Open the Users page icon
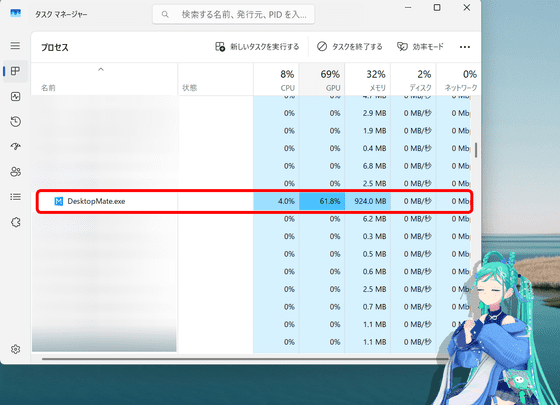This screenshot has width=560, height=405. click(15, 172)
